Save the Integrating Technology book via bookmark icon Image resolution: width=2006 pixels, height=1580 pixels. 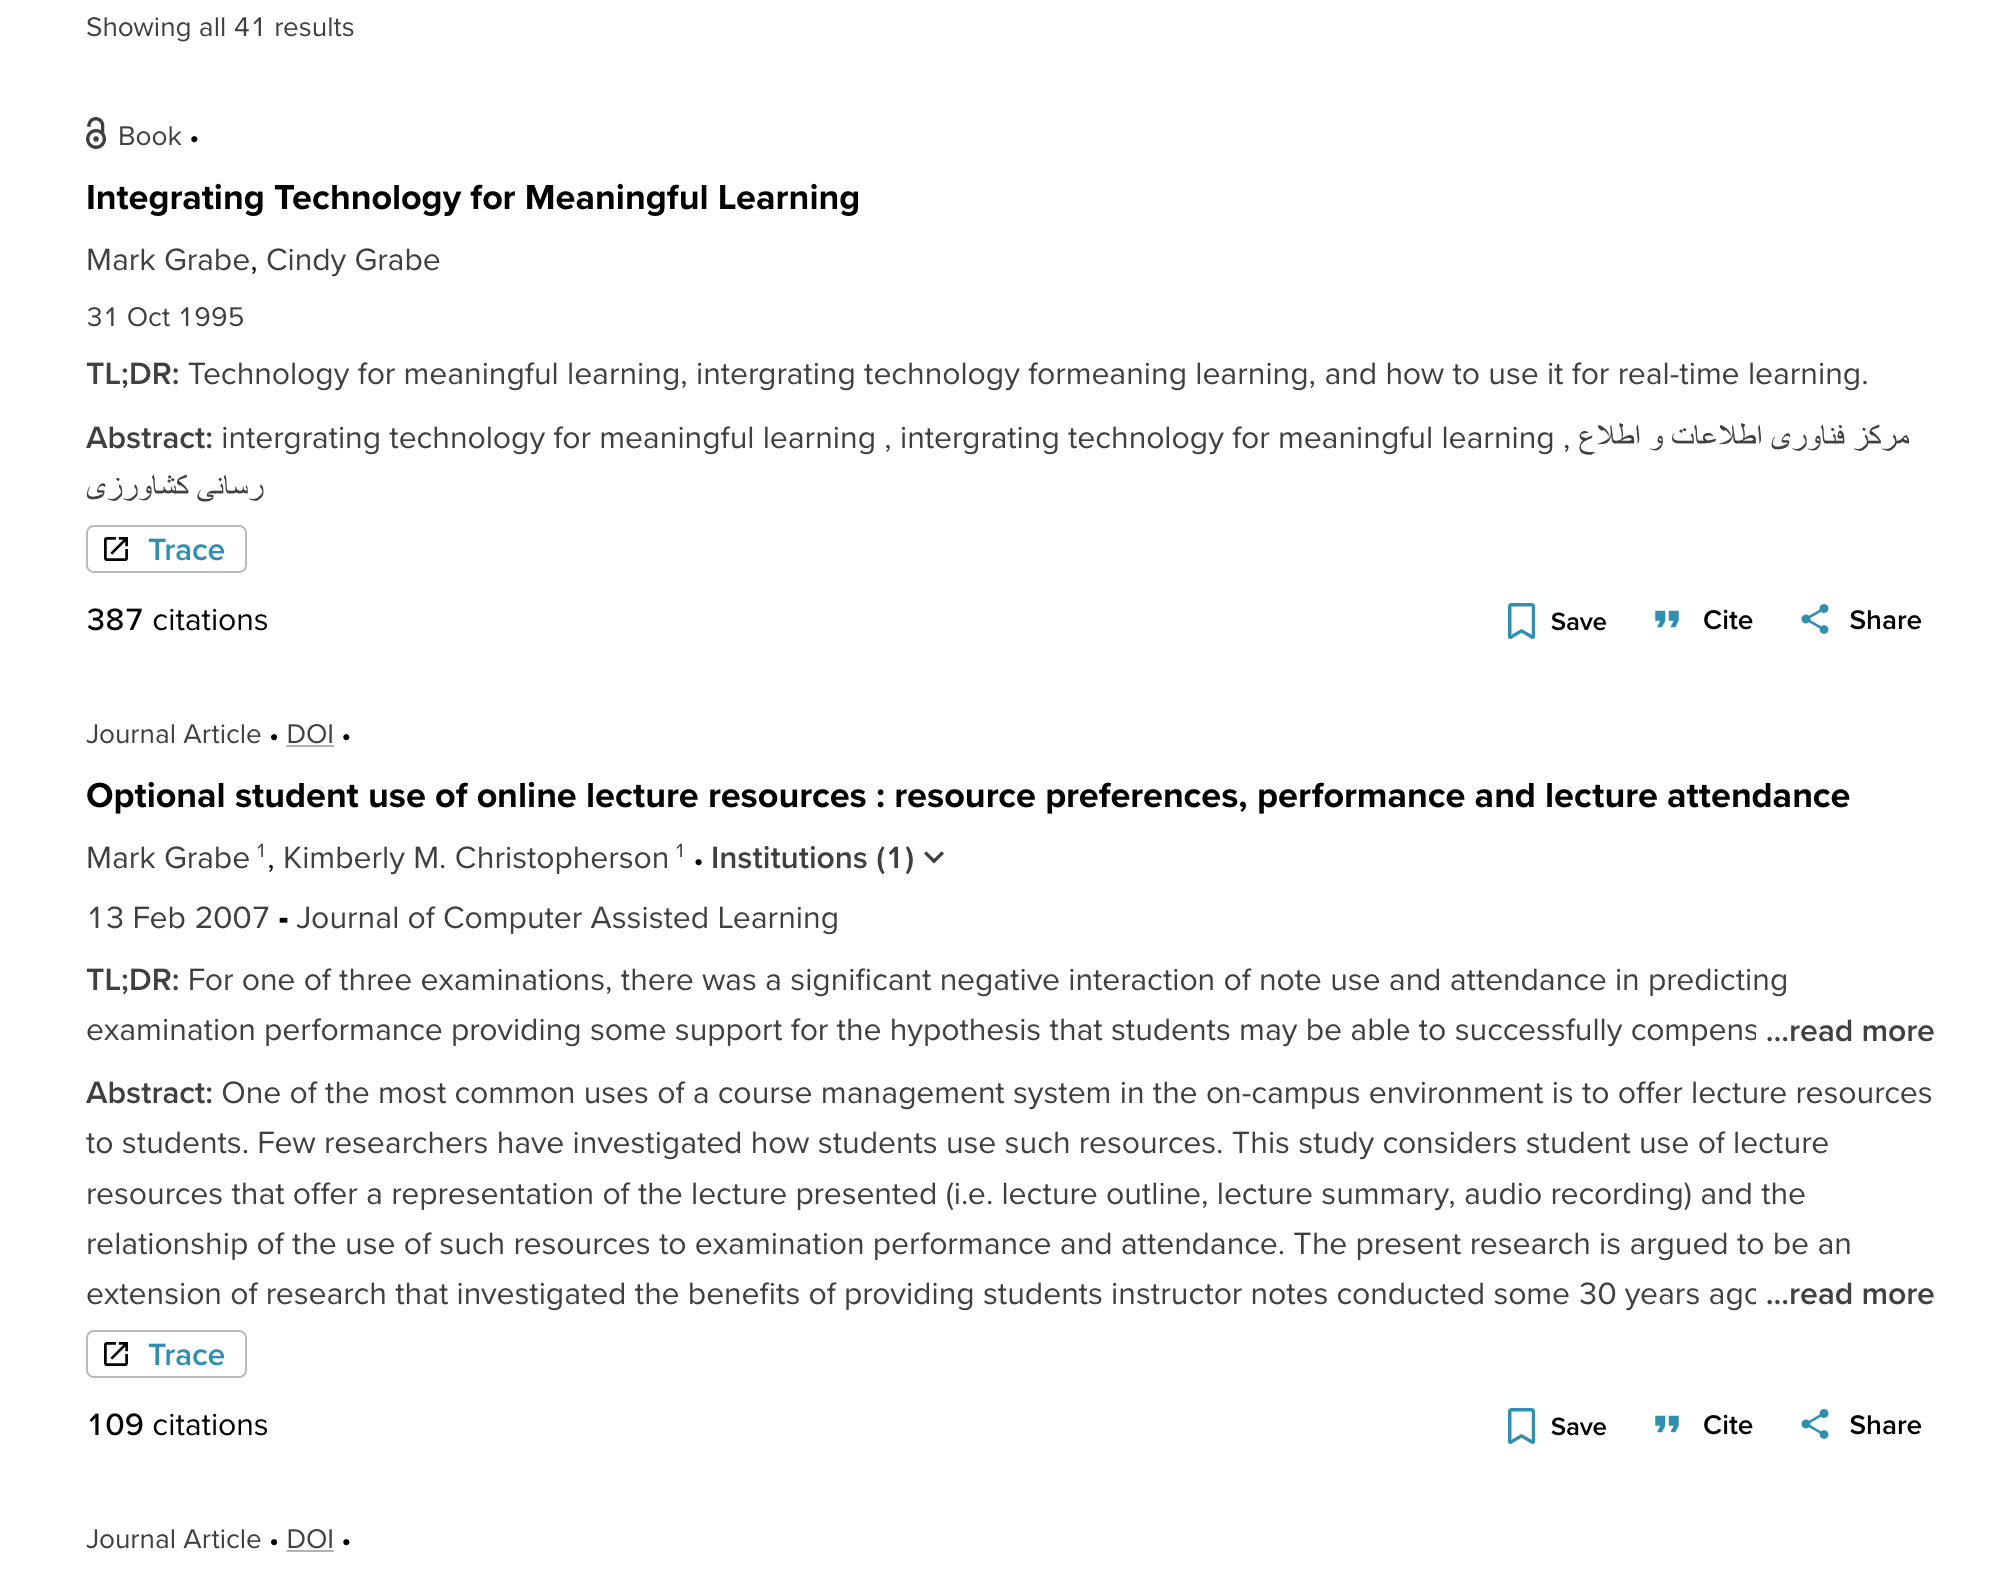coord(1521,621)
